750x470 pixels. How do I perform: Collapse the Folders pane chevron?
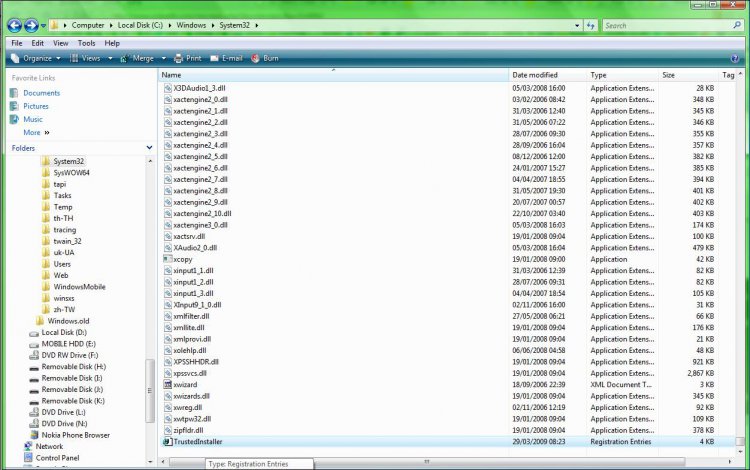[x=149, y=148]
